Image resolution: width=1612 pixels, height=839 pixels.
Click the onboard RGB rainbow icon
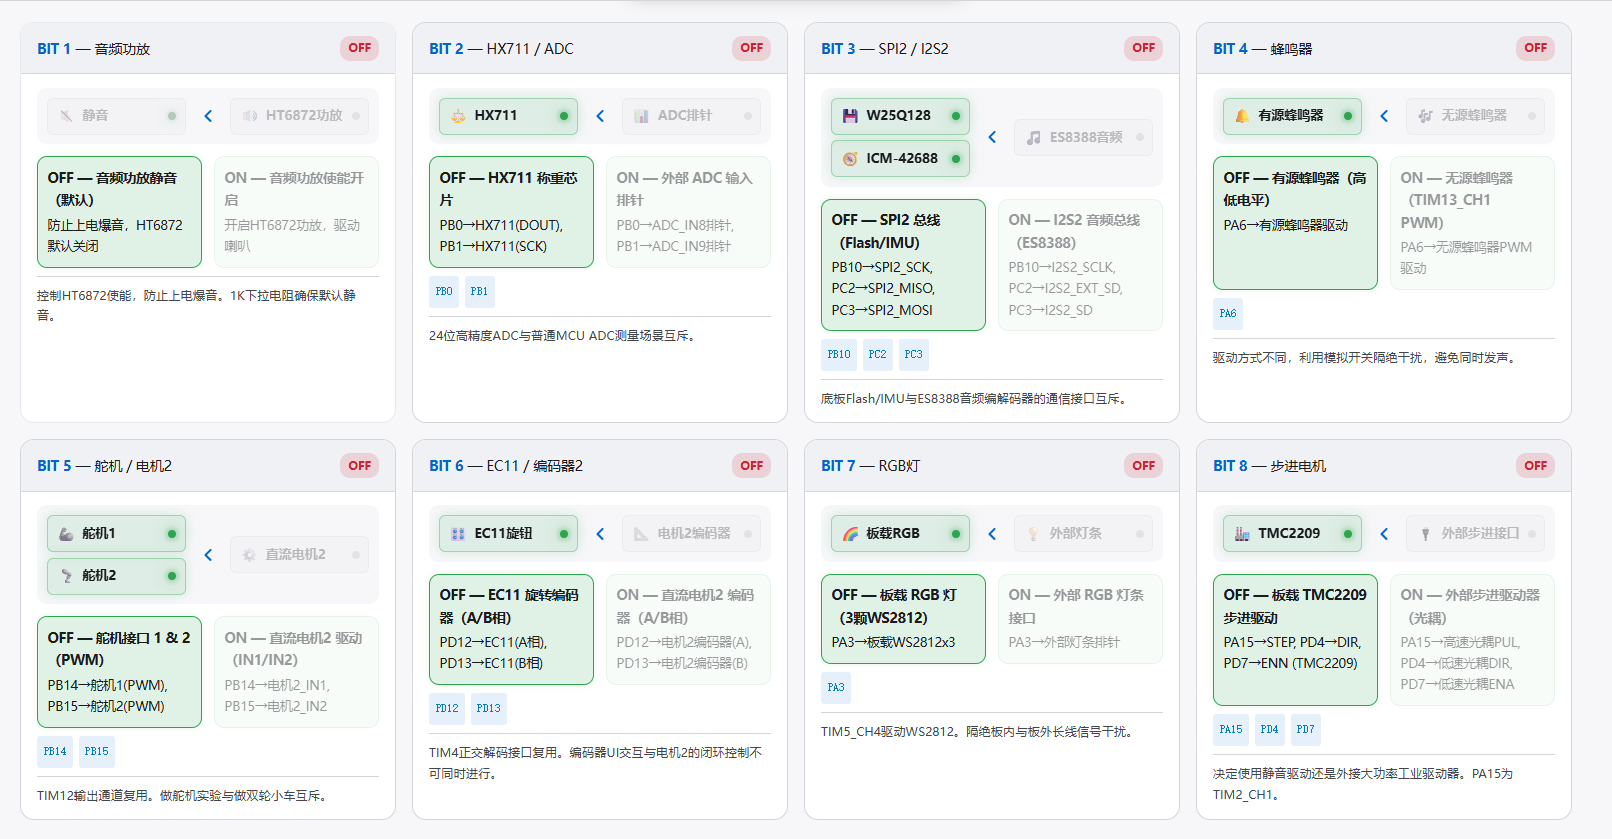click(x=850, y=534)
